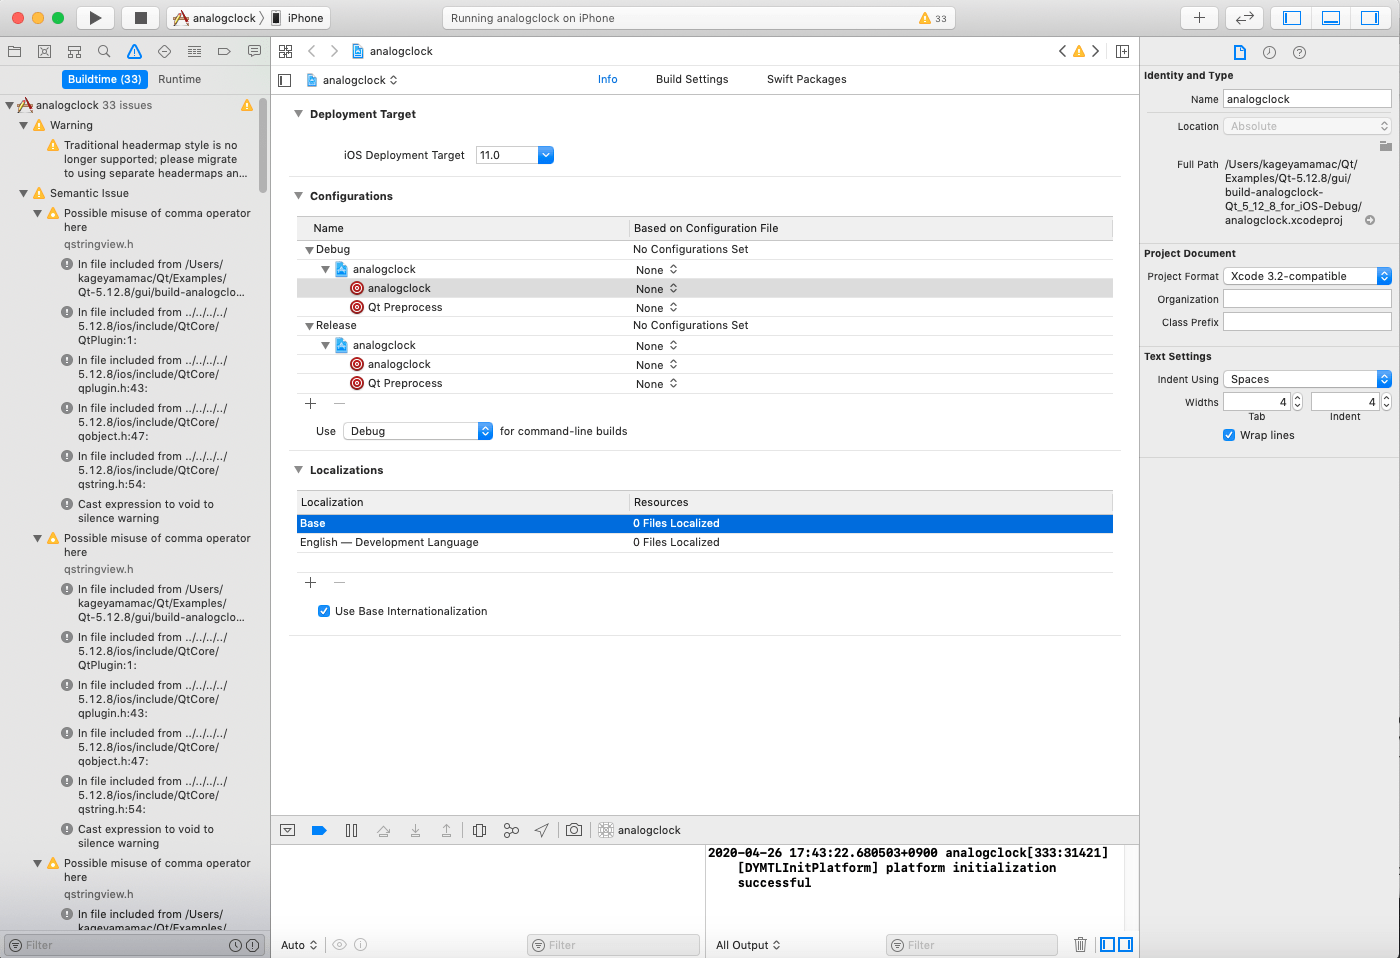Select the Info tab

pyautogui.click(x=608, y=79)
